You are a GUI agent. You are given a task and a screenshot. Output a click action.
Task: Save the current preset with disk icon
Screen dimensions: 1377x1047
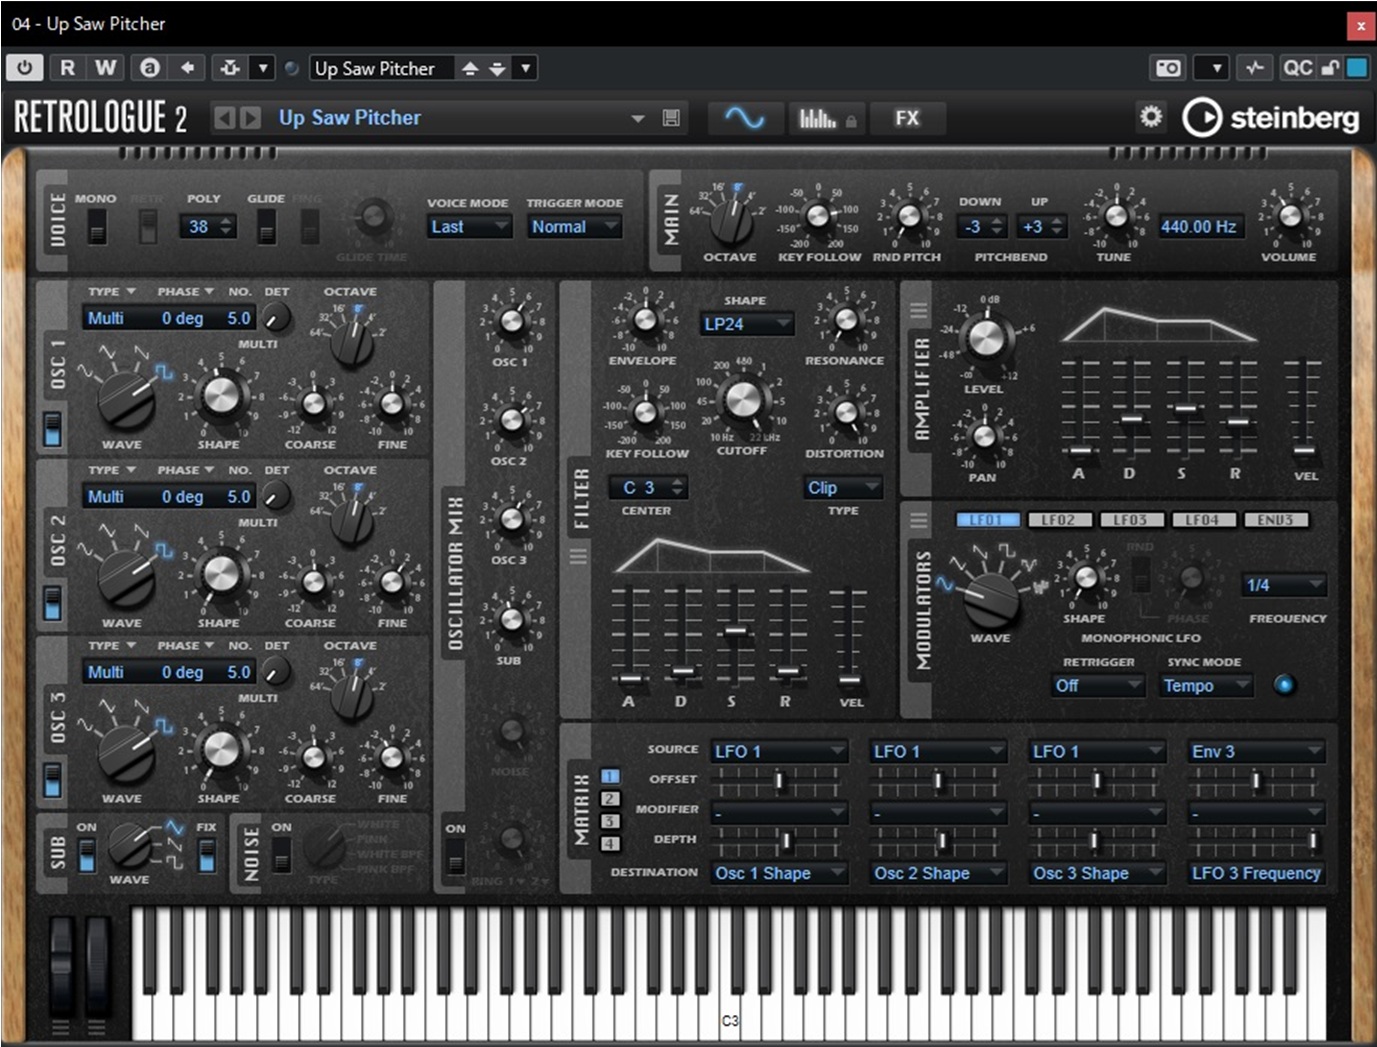671,118
